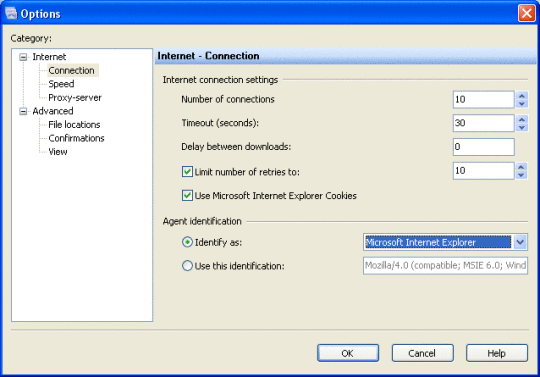
Task: Decrease retries limit value
Action: tap(521, 175)
